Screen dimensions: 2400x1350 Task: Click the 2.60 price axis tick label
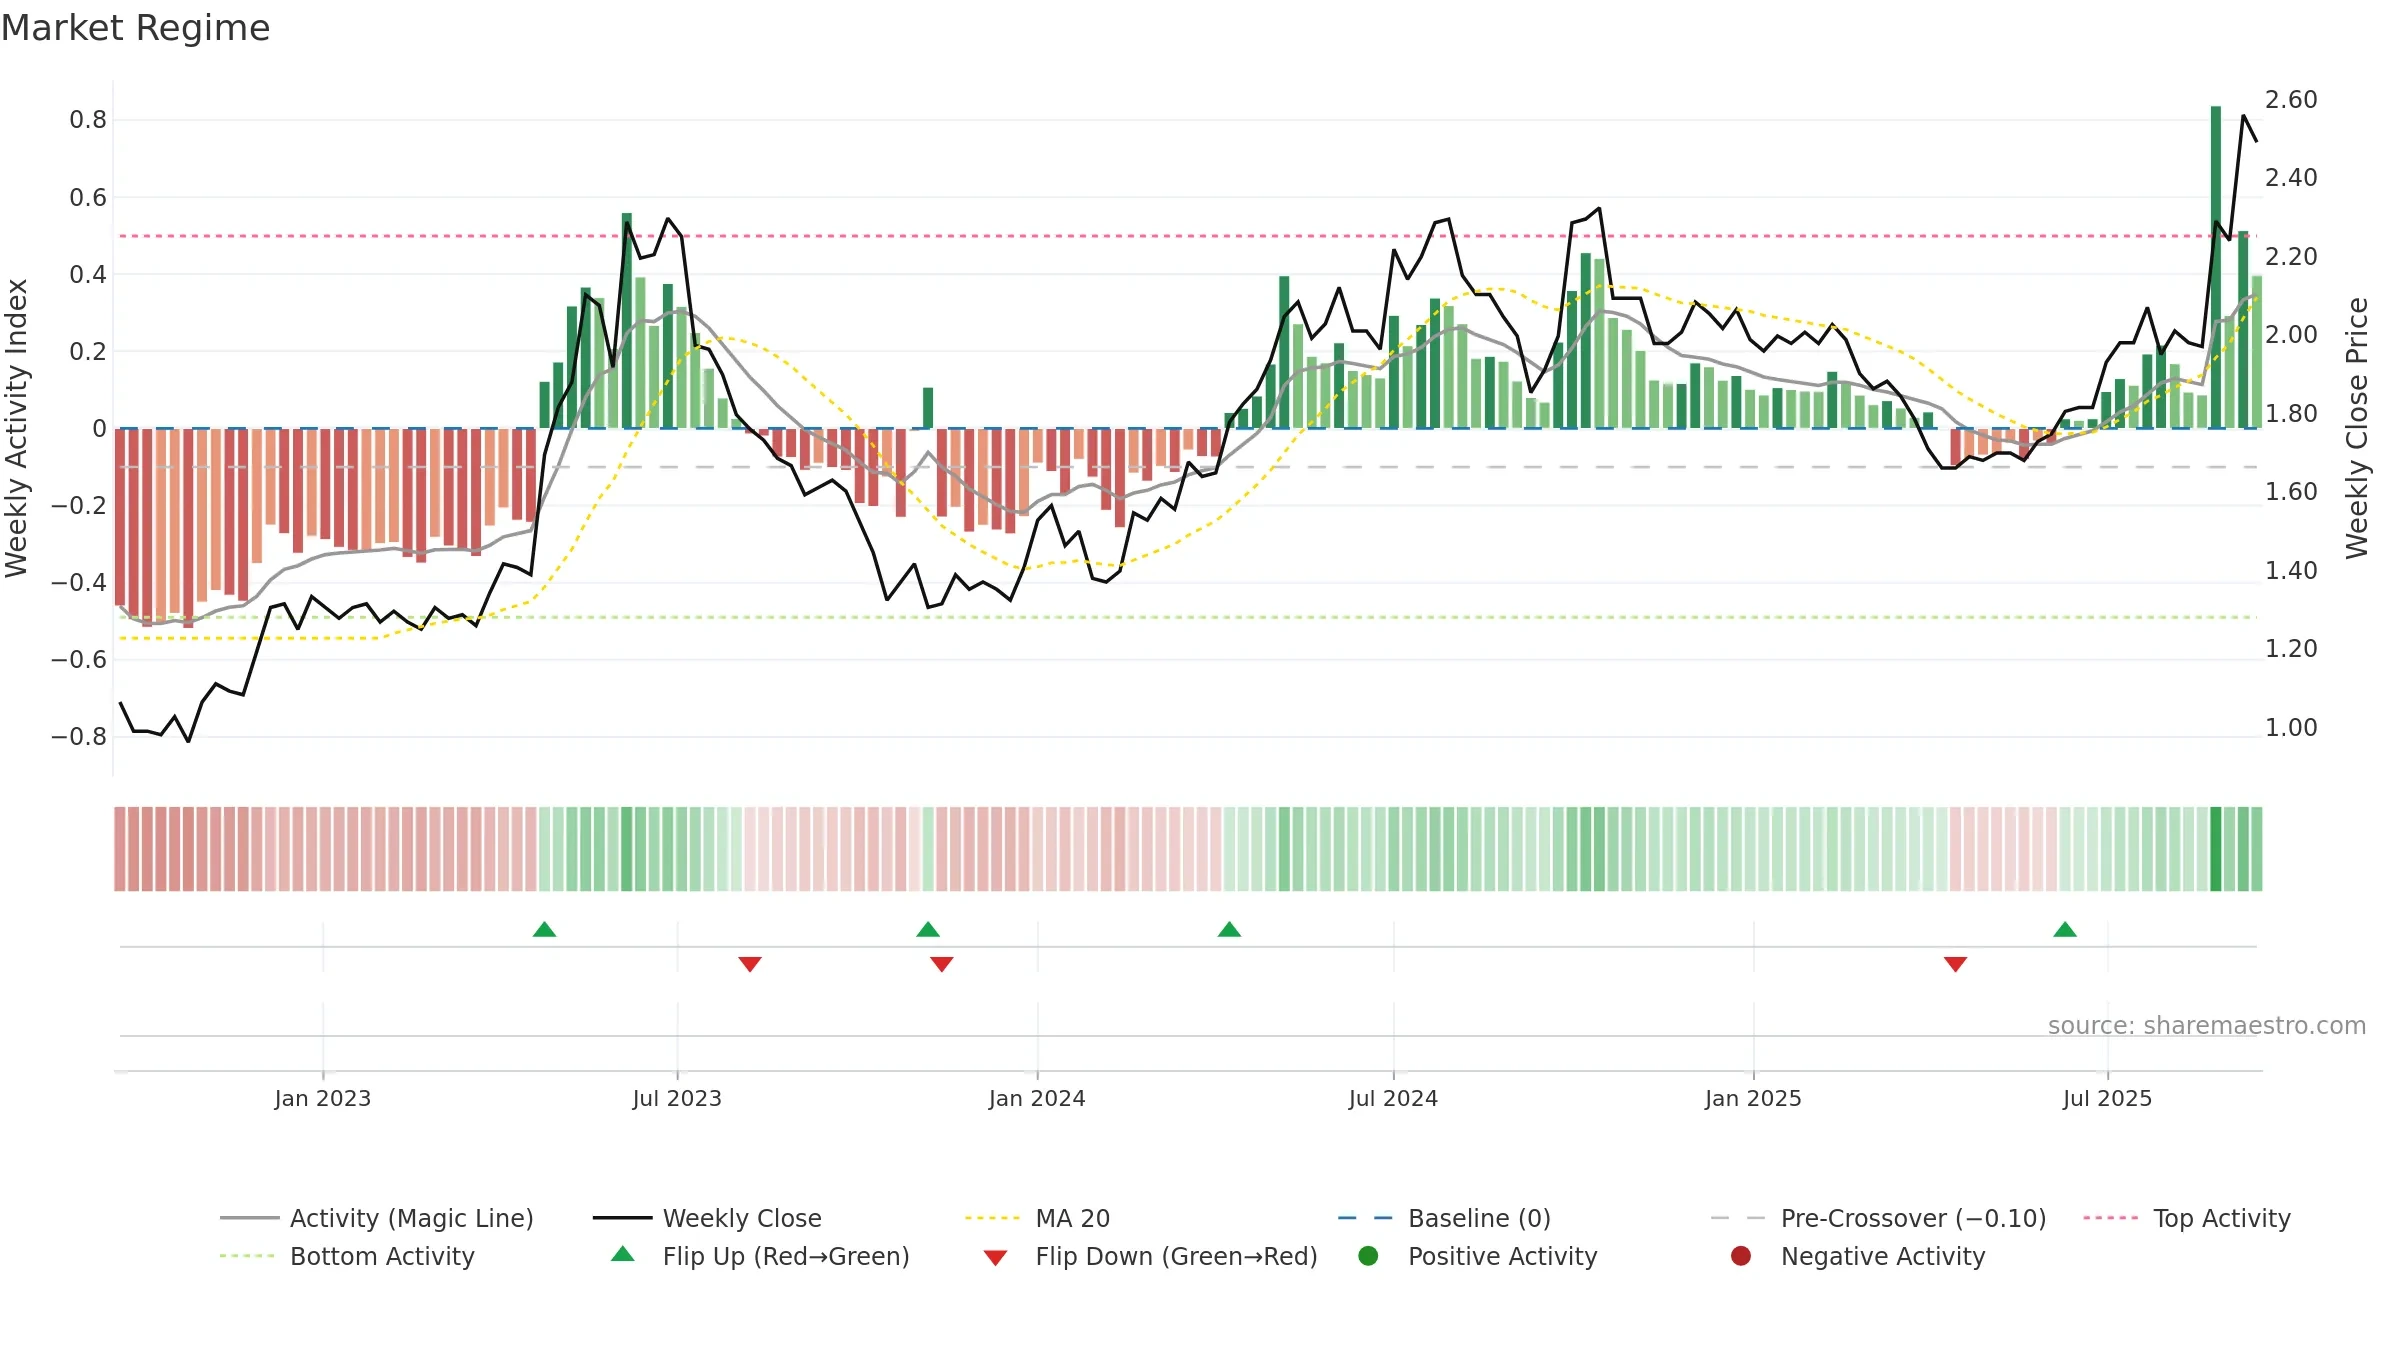(2291, 100)
